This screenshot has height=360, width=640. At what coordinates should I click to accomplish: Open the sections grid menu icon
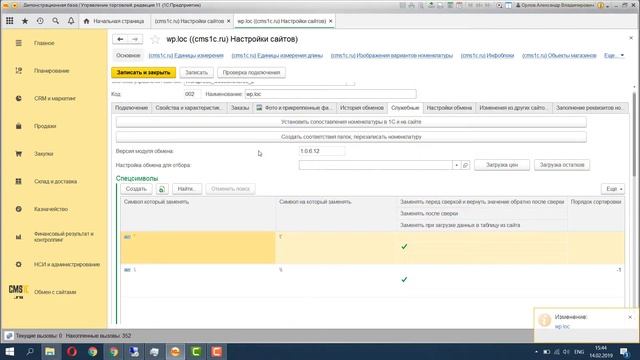click(9, 21)
